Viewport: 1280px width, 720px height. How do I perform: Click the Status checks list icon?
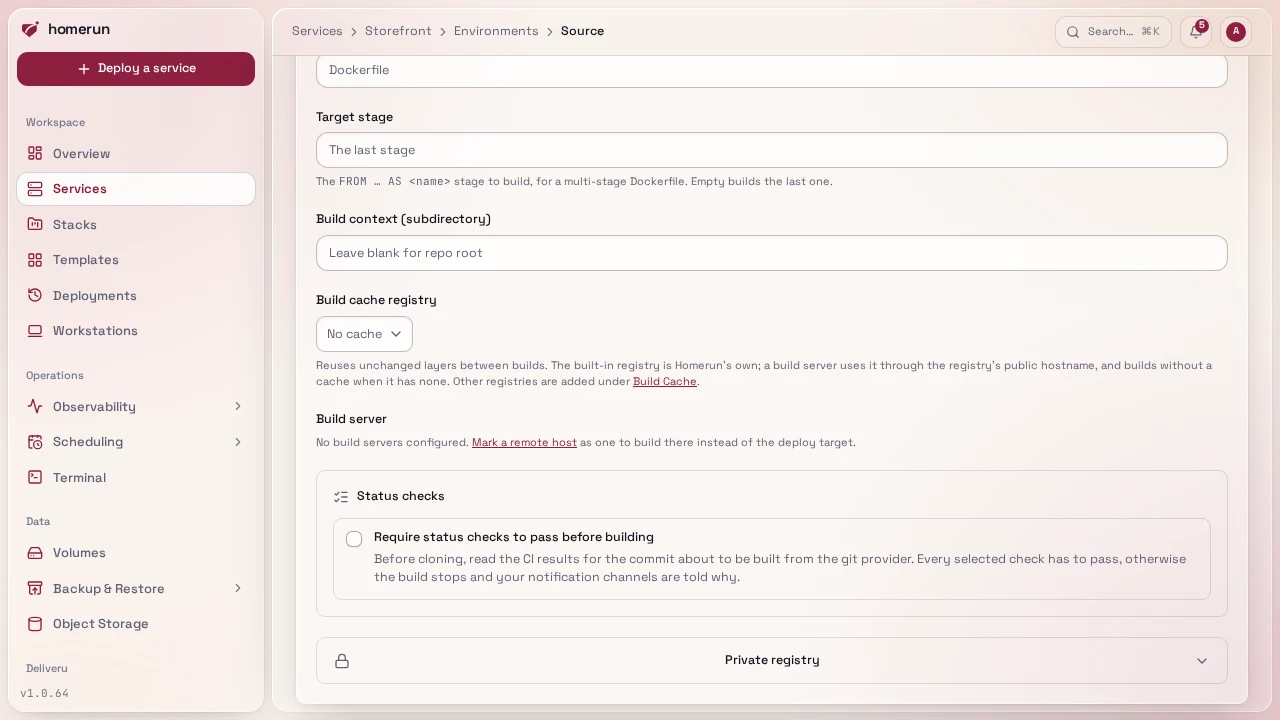(x=341, y=496)
